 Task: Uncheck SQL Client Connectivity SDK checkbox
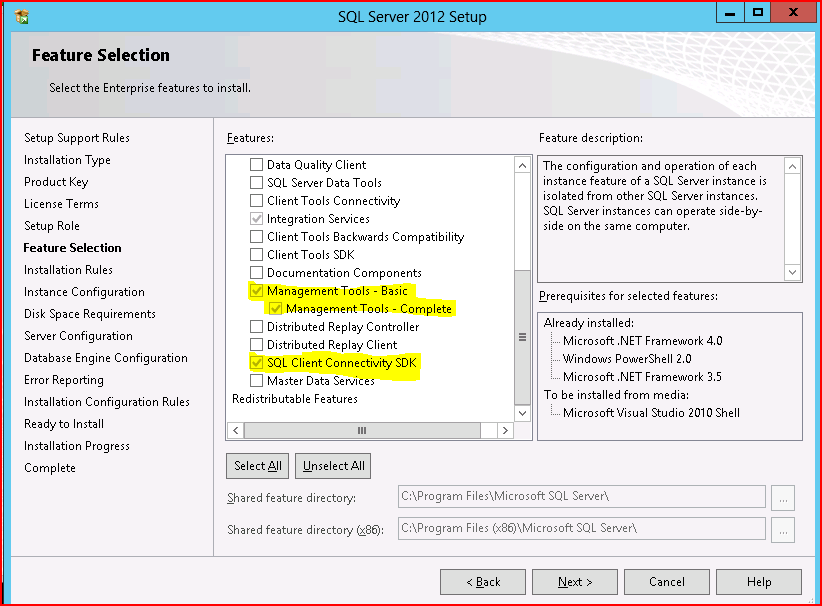click(256, 362)
